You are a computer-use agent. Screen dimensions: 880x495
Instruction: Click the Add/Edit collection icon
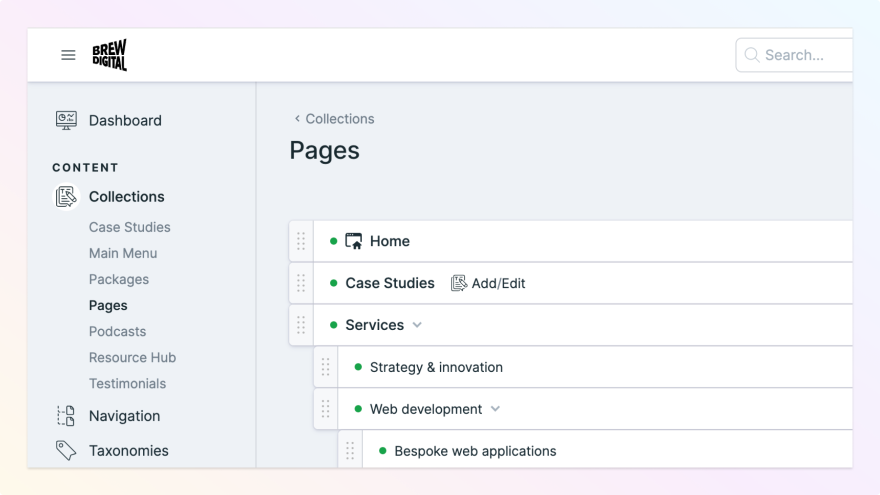pyautogui.click(x=459, y=283)
